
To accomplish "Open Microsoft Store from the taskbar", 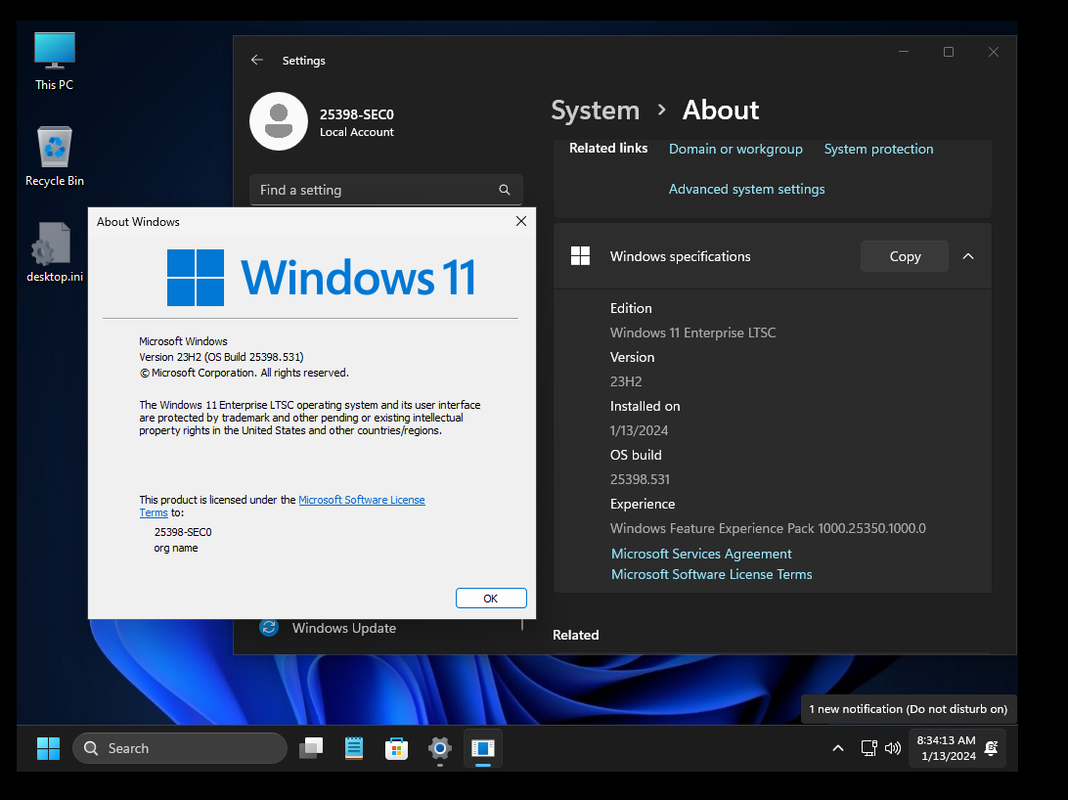I will (396, 748).
